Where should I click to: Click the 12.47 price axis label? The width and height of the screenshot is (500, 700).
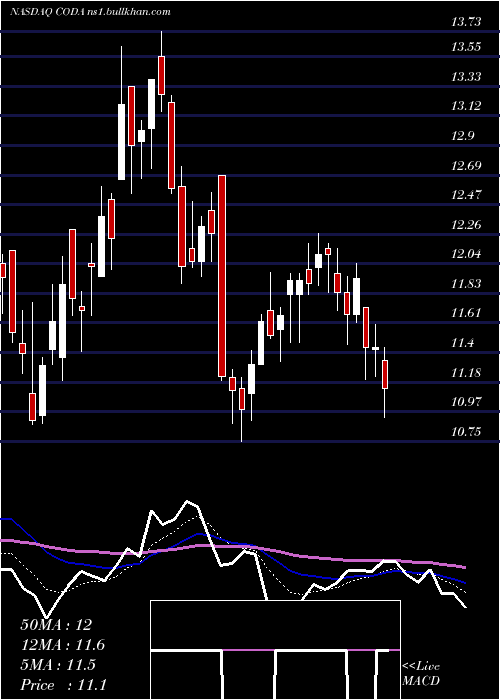point(466,195)
